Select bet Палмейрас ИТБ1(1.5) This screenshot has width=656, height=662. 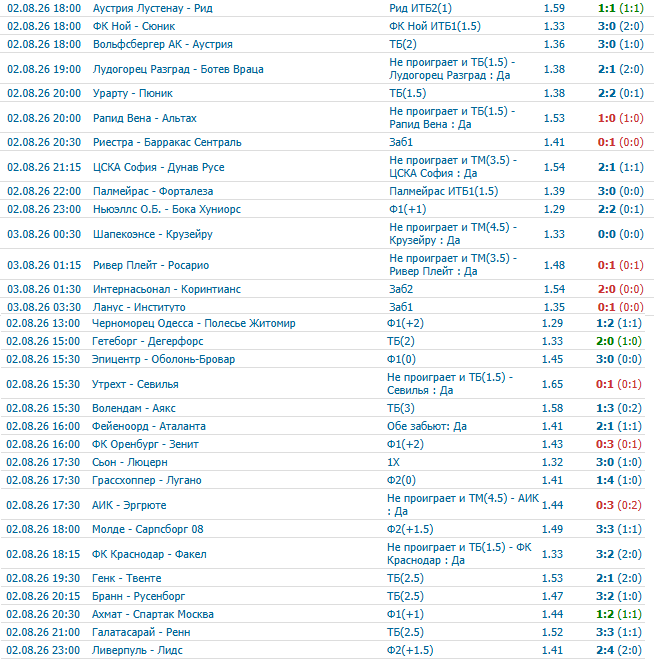coord(444,191)
